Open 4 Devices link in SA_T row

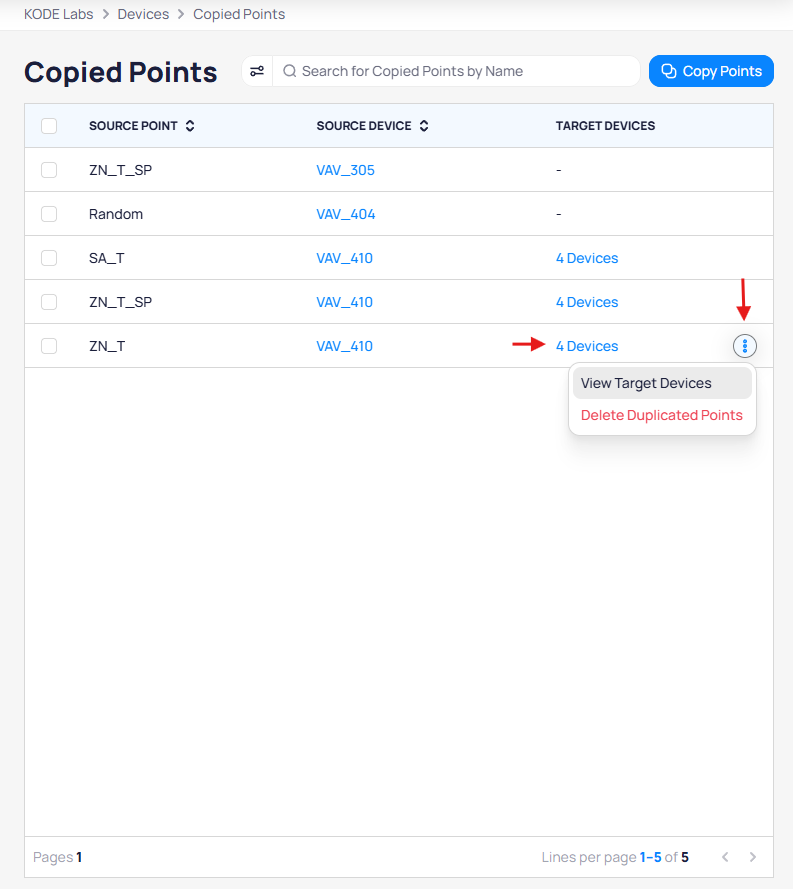point(587,258)
